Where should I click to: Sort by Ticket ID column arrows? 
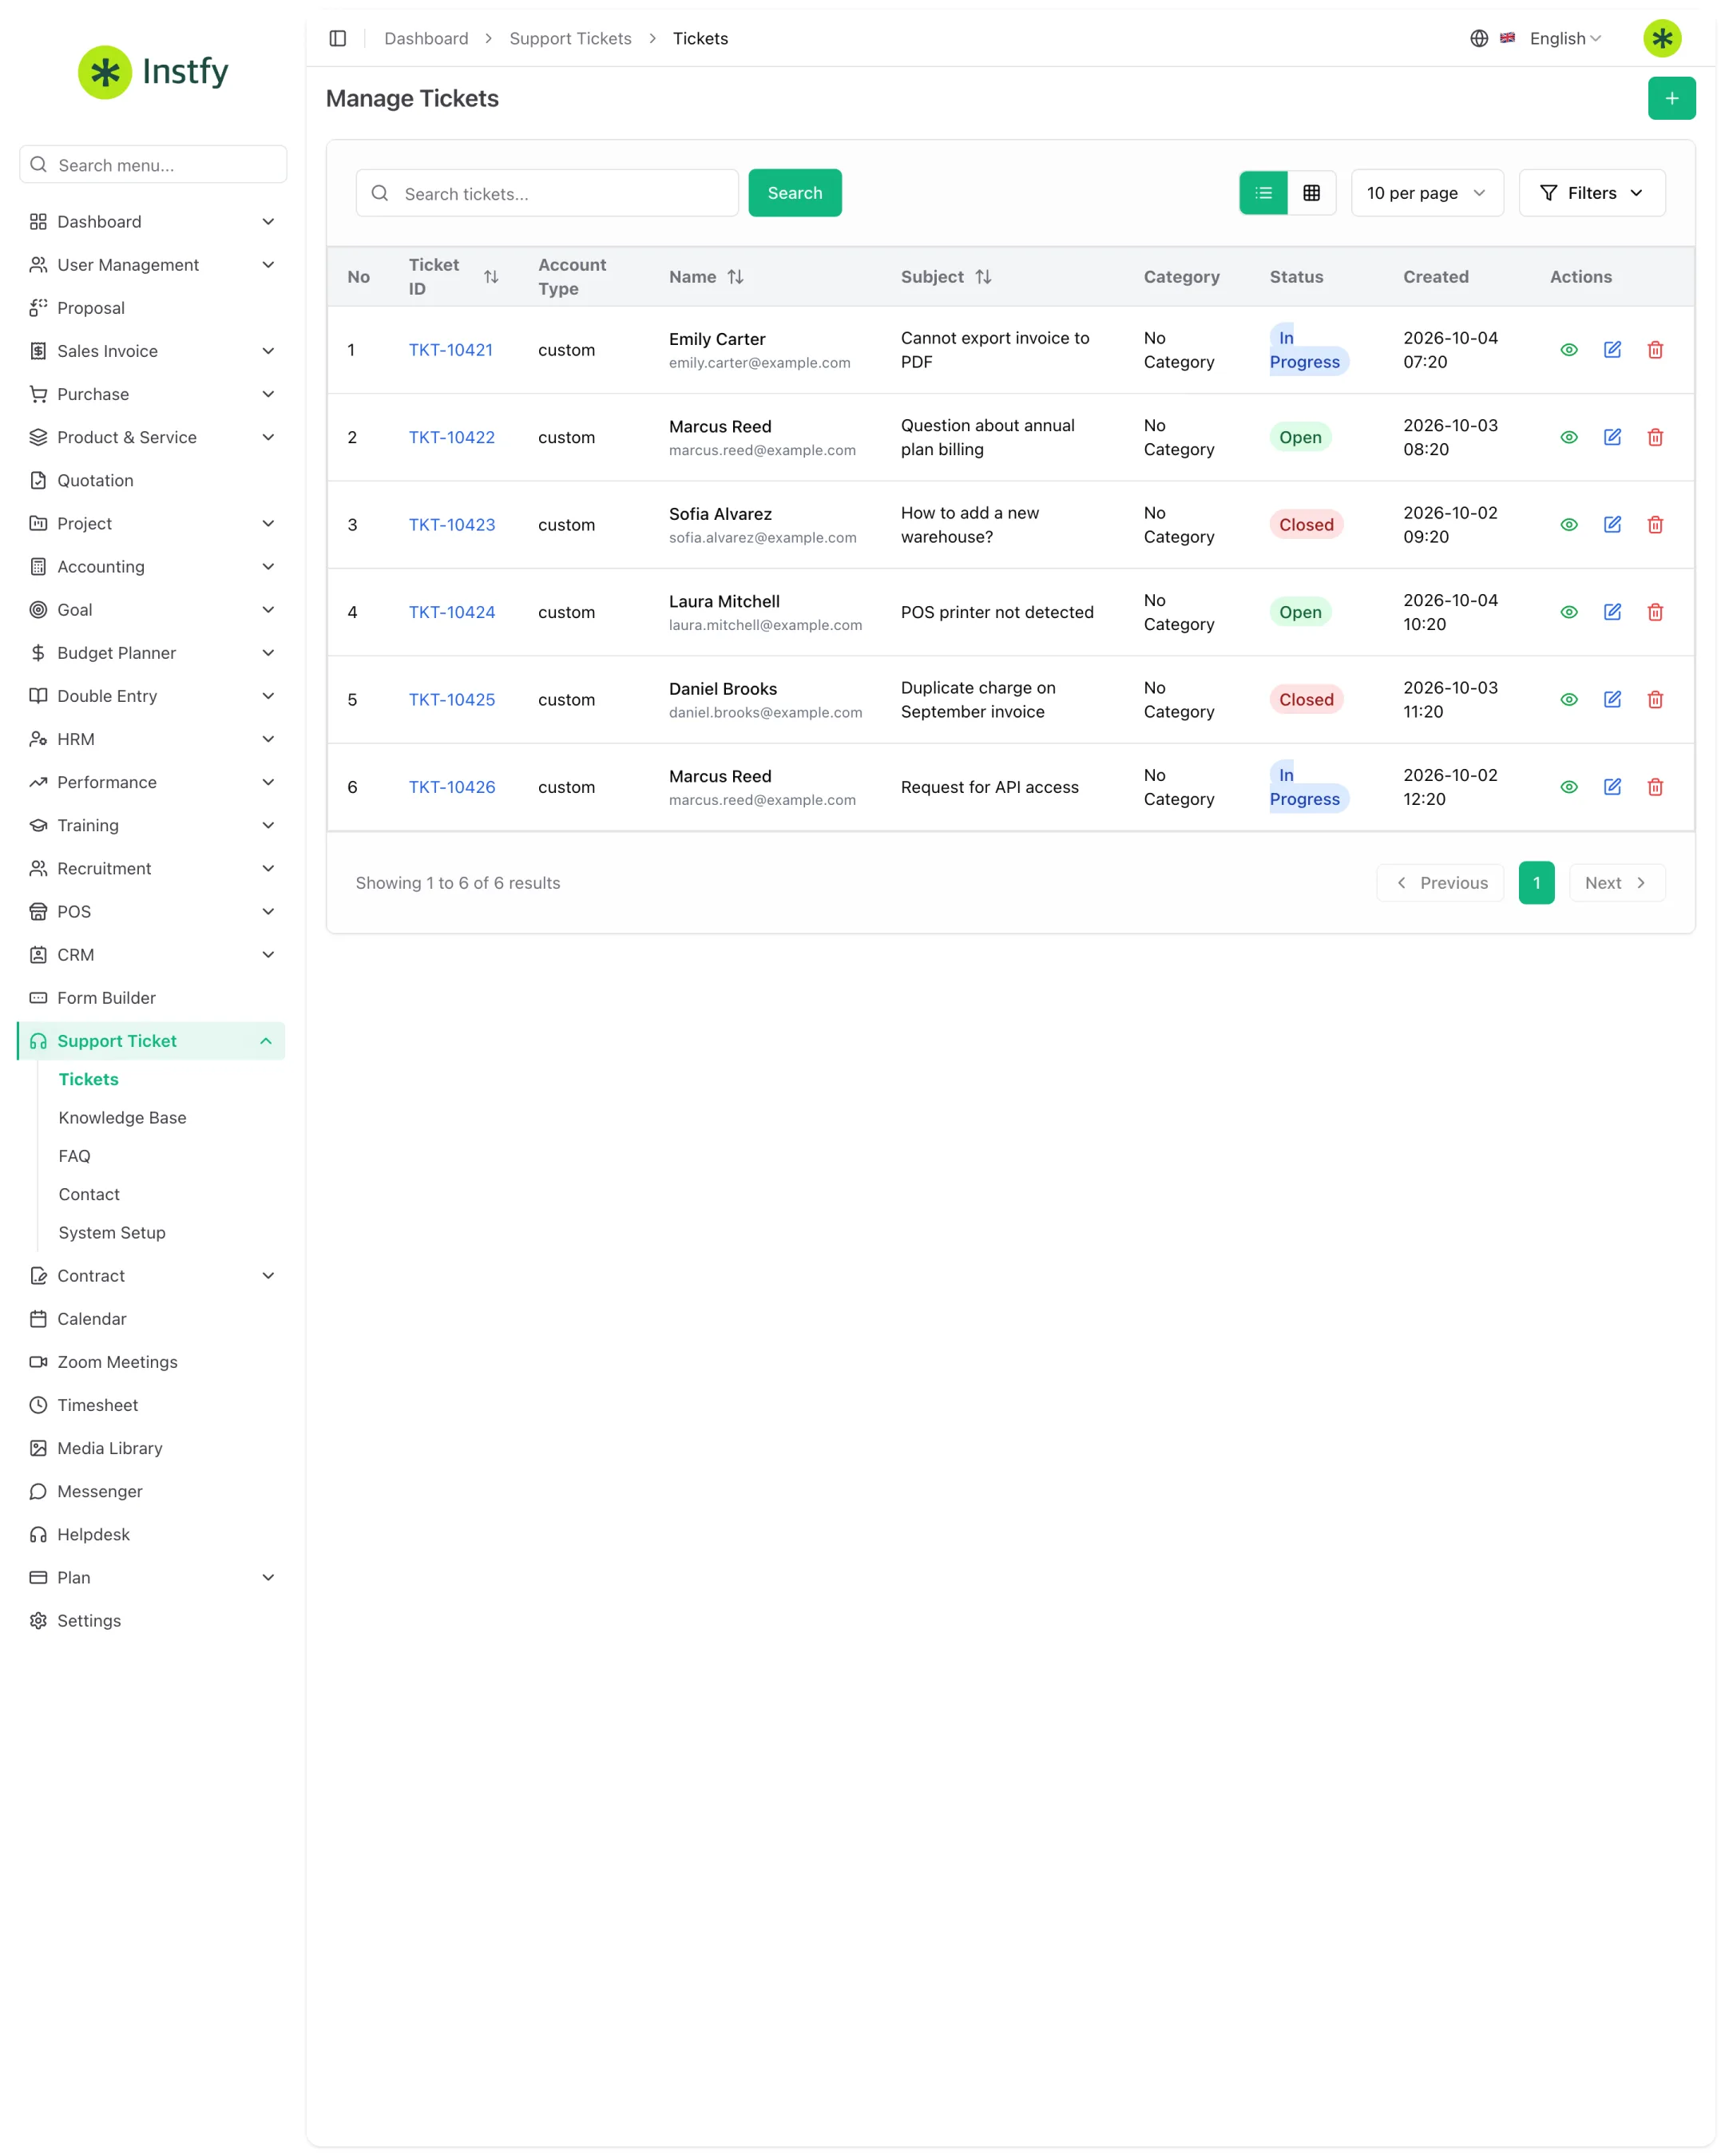tap(491, 277)
